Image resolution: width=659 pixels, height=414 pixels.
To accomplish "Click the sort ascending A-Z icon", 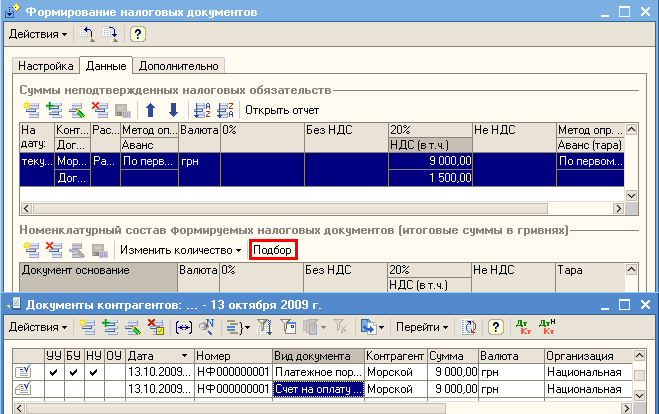I will point(200,110).
